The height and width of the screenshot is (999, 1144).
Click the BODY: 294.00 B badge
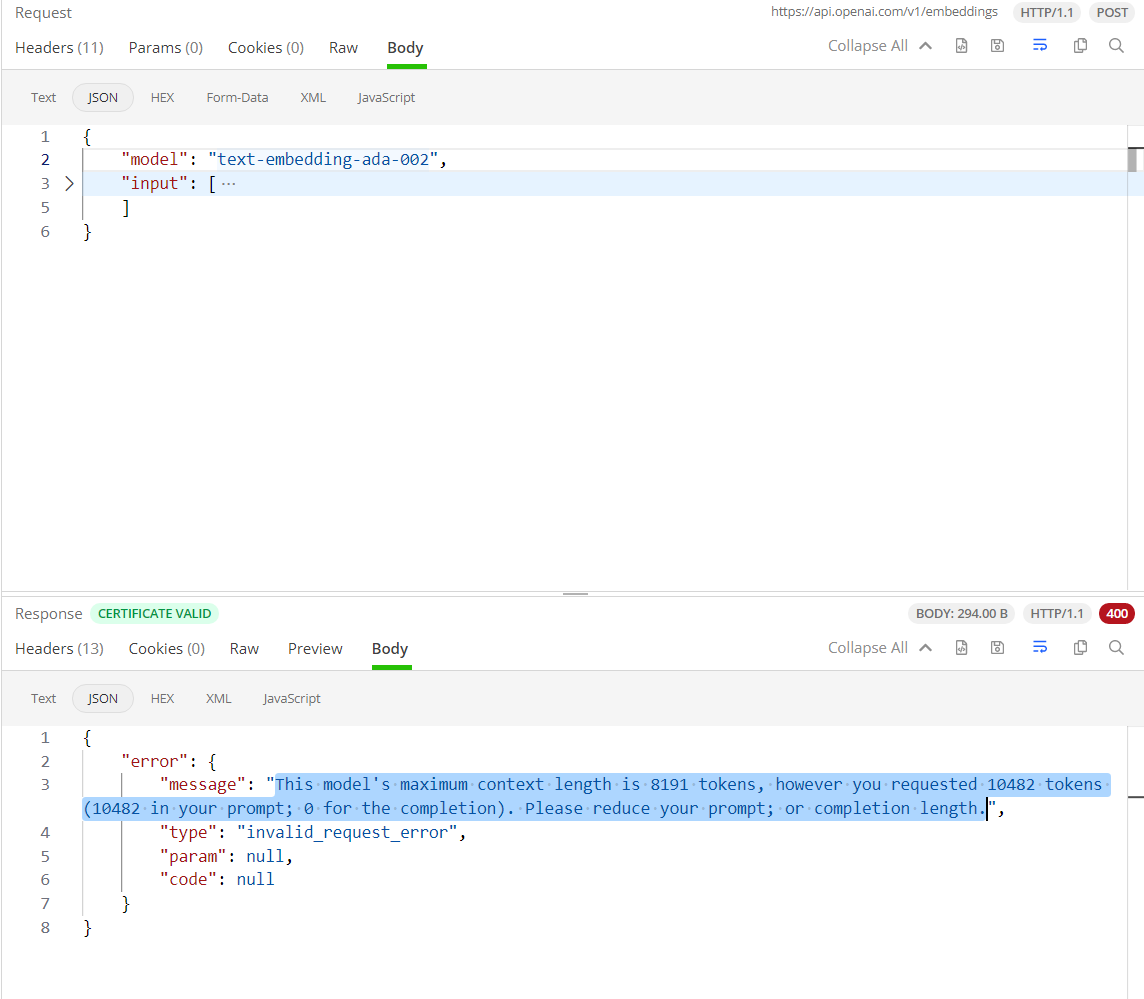[962, 614]
